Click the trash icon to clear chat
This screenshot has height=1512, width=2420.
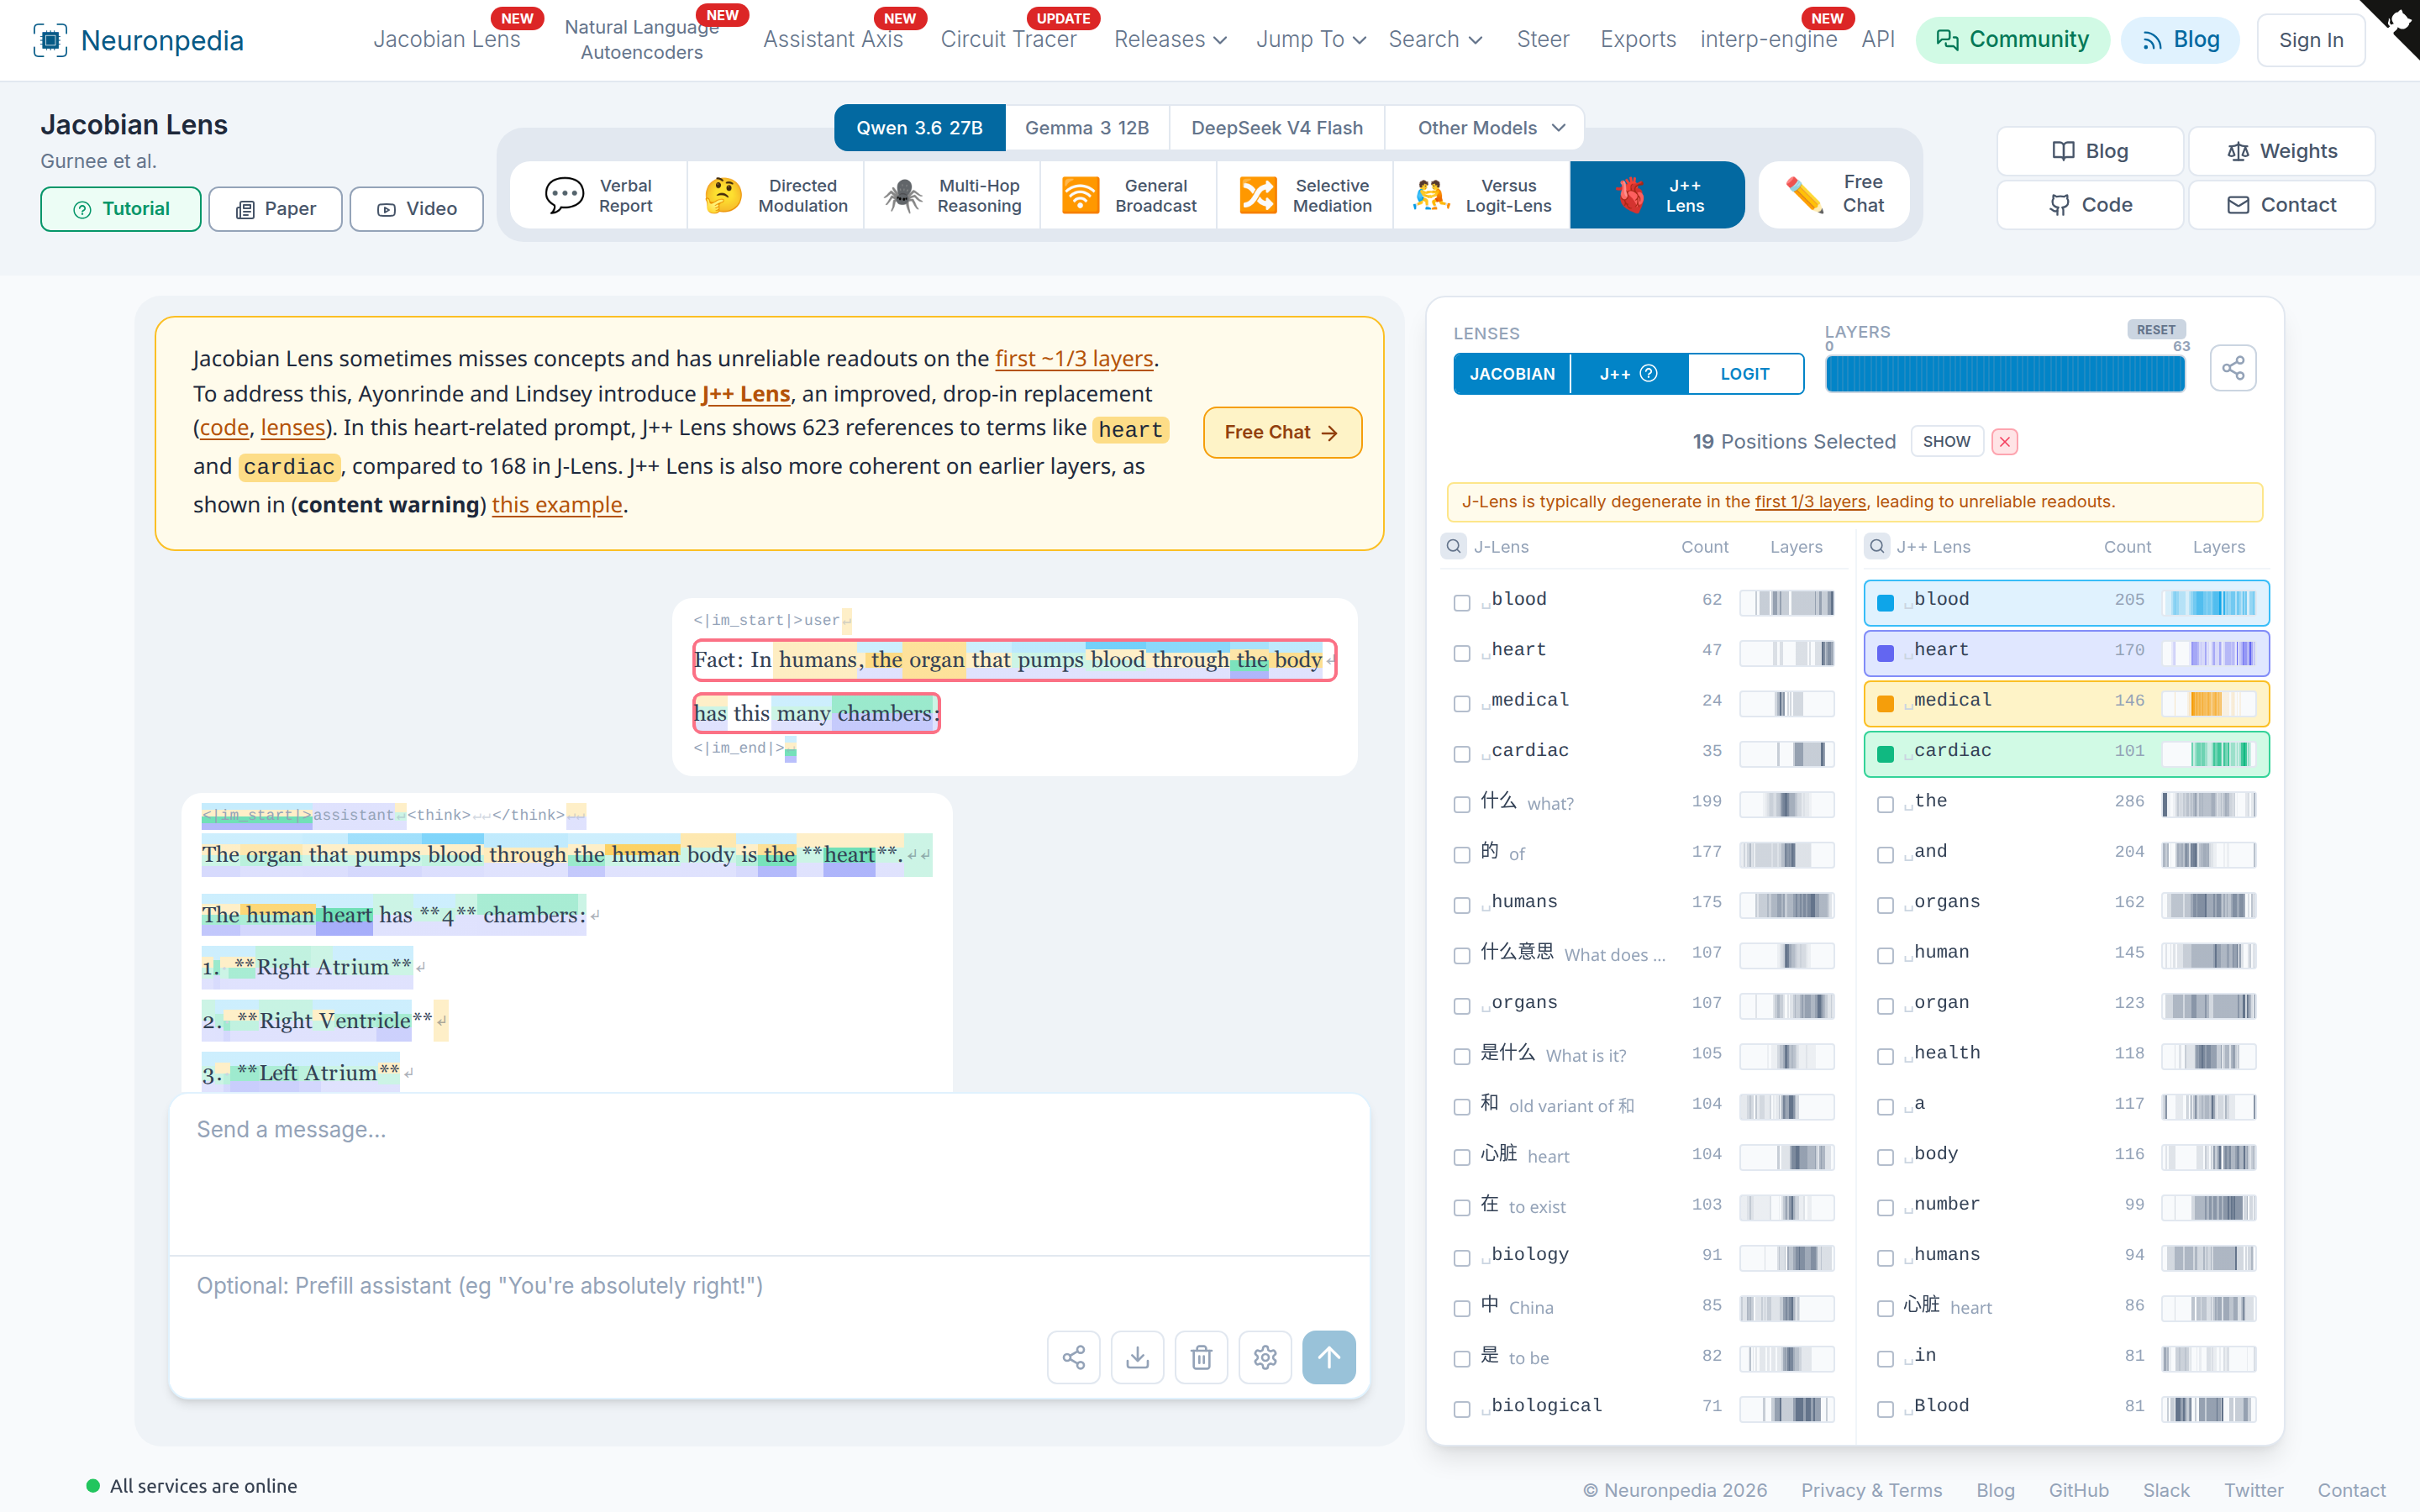coord(1202,1357)
